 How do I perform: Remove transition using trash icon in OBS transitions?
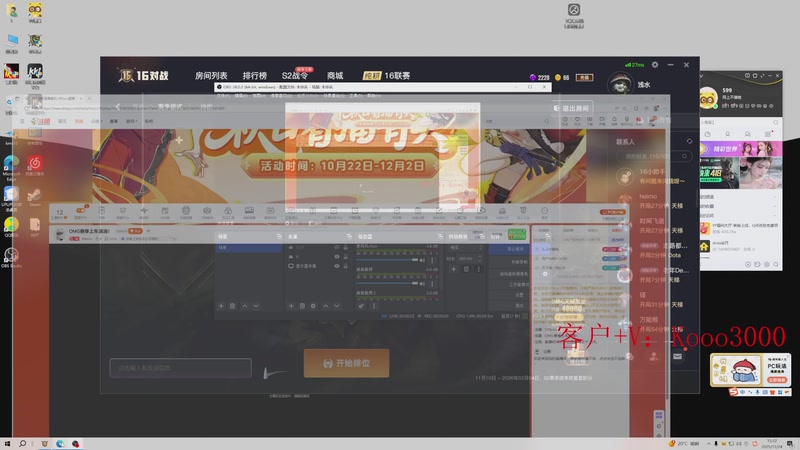(466, 269)
